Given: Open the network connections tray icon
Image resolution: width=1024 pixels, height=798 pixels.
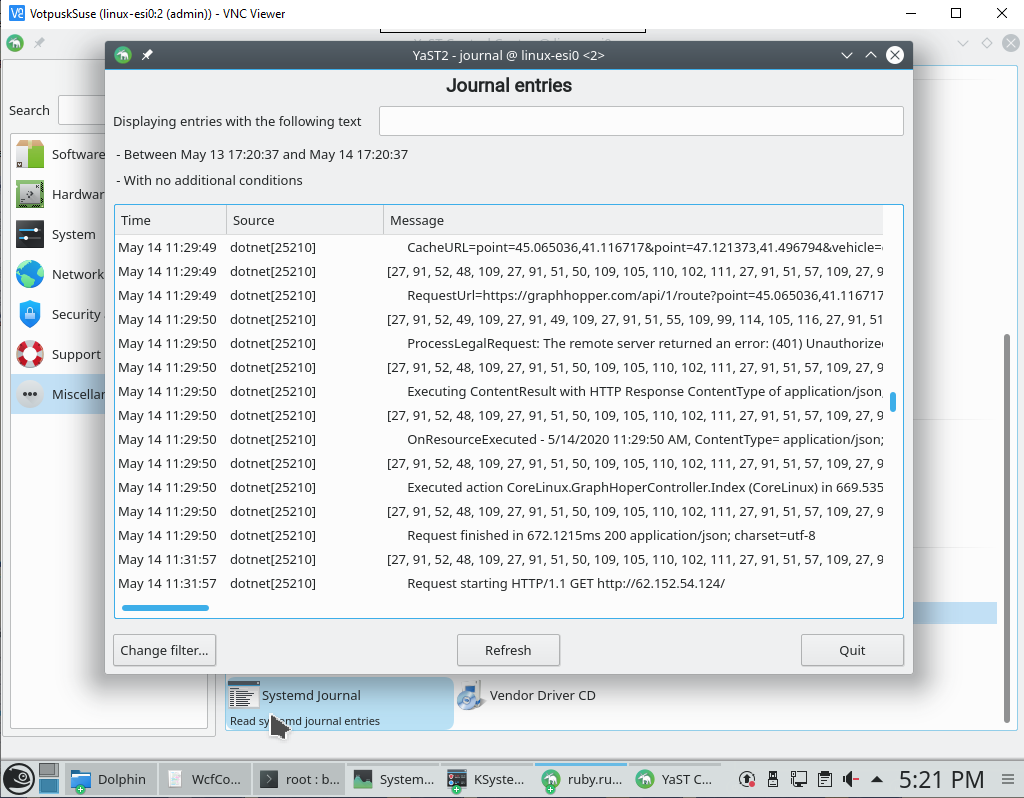Looking at the screenshot, I should point(798,778).
